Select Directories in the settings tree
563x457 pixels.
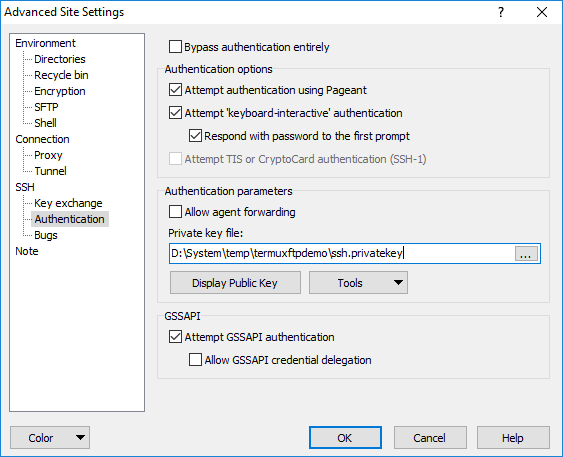(60, 59)
